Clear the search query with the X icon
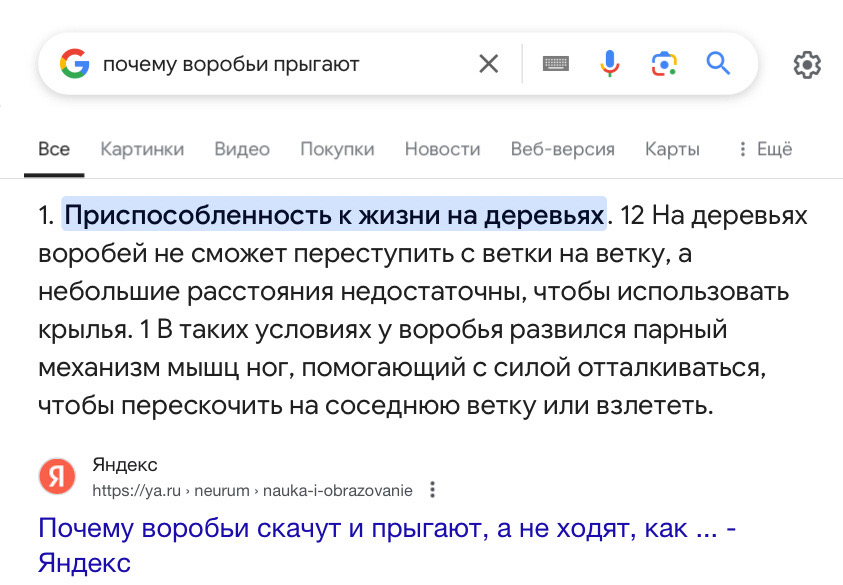This screenshot has height=585, width=843. [488, 64]
